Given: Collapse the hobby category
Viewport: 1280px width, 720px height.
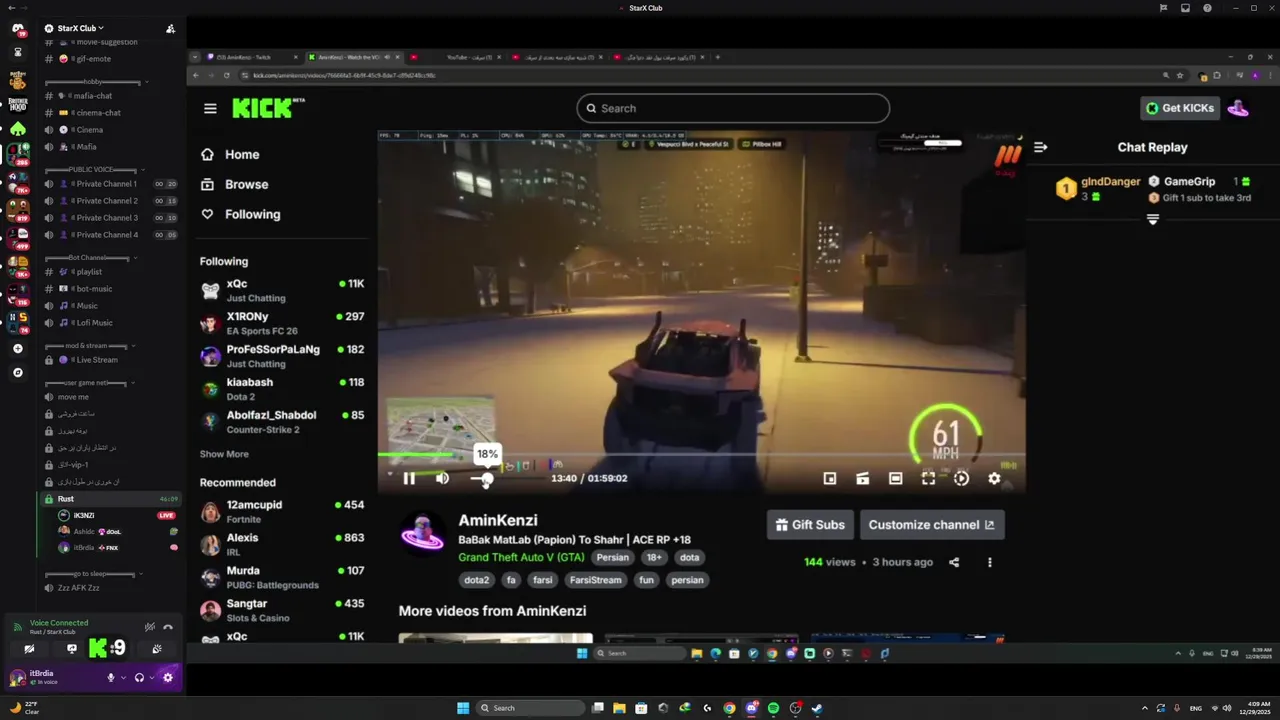Looking at the screenshot, I should click(97, 81).
